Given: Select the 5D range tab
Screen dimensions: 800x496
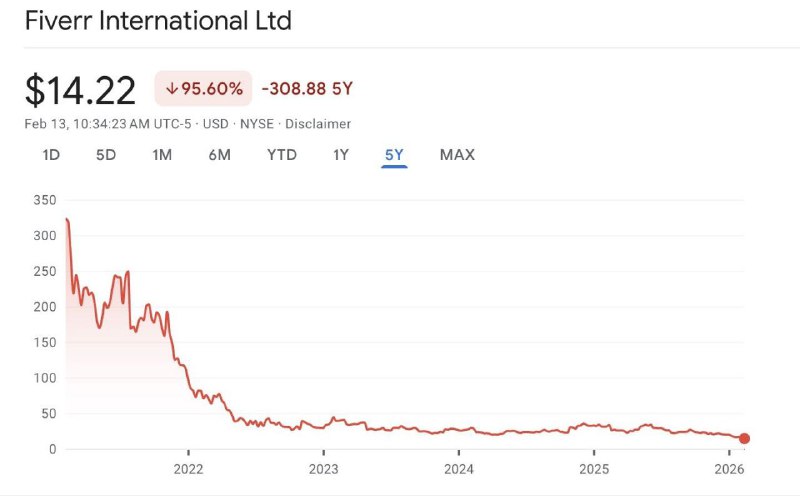Looking at the screenshot, I should point(106,154).
